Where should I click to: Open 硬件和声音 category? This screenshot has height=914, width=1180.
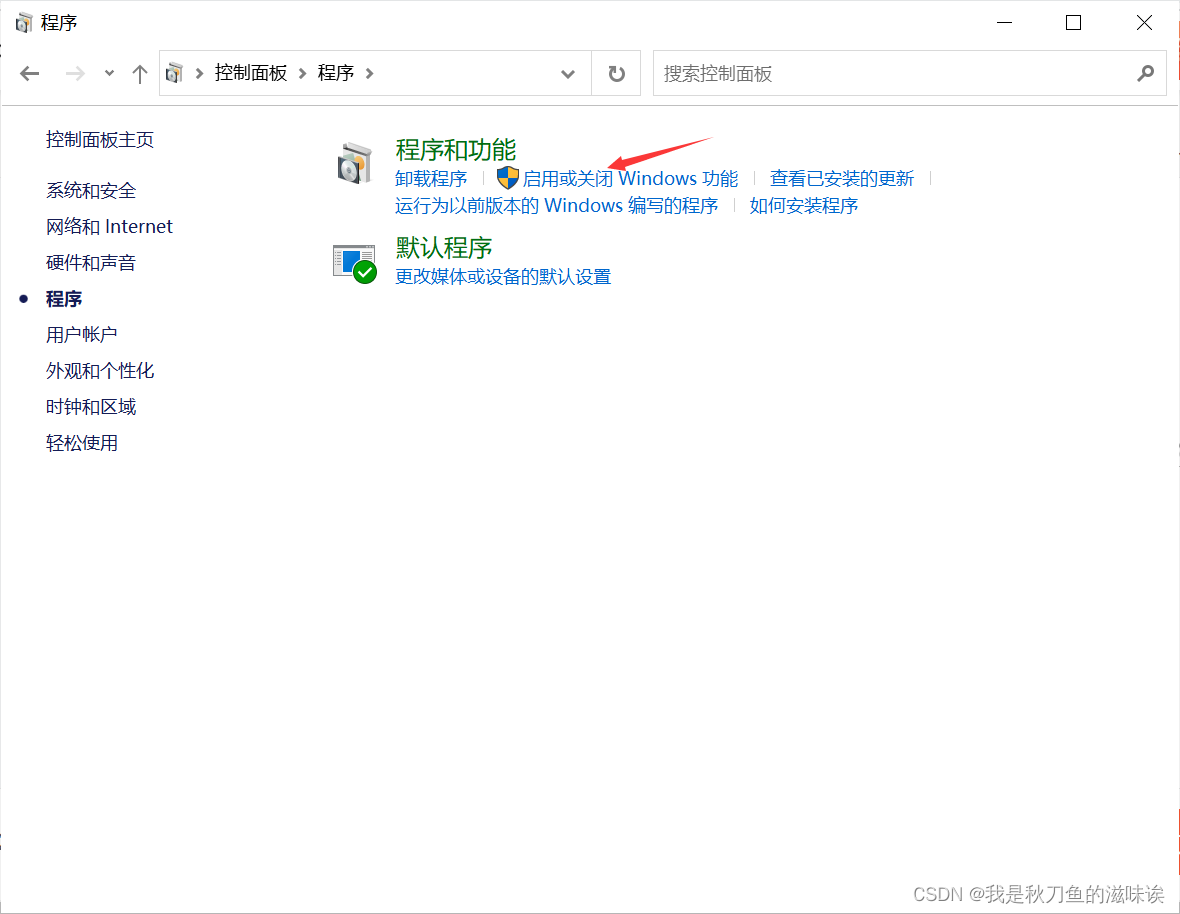click(x=90, y=263)
